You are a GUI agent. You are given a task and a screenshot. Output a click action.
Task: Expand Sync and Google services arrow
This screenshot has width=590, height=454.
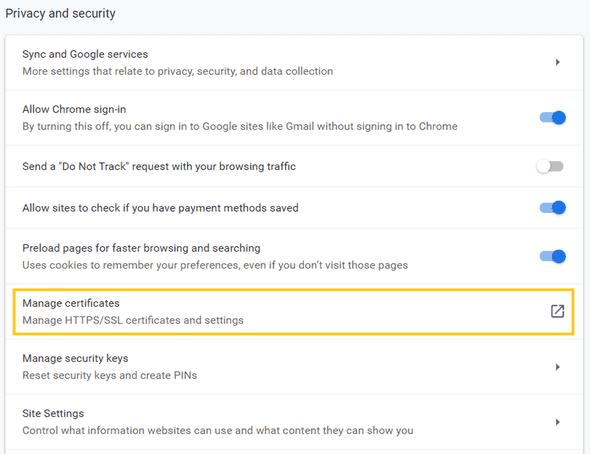[x=558, y=62]
